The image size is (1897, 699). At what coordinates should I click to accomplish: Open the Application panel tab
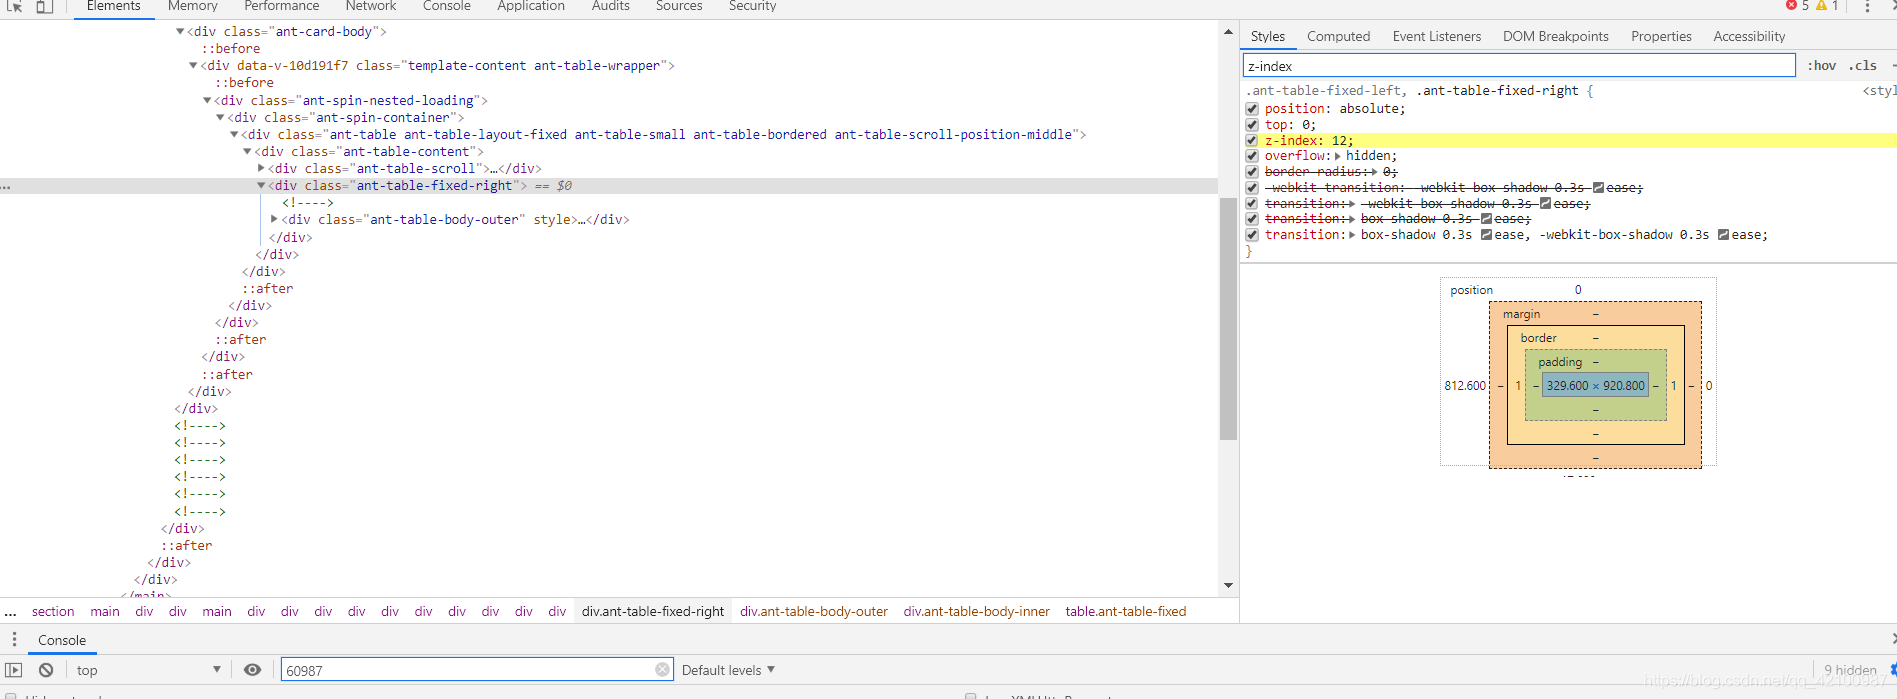531,6
